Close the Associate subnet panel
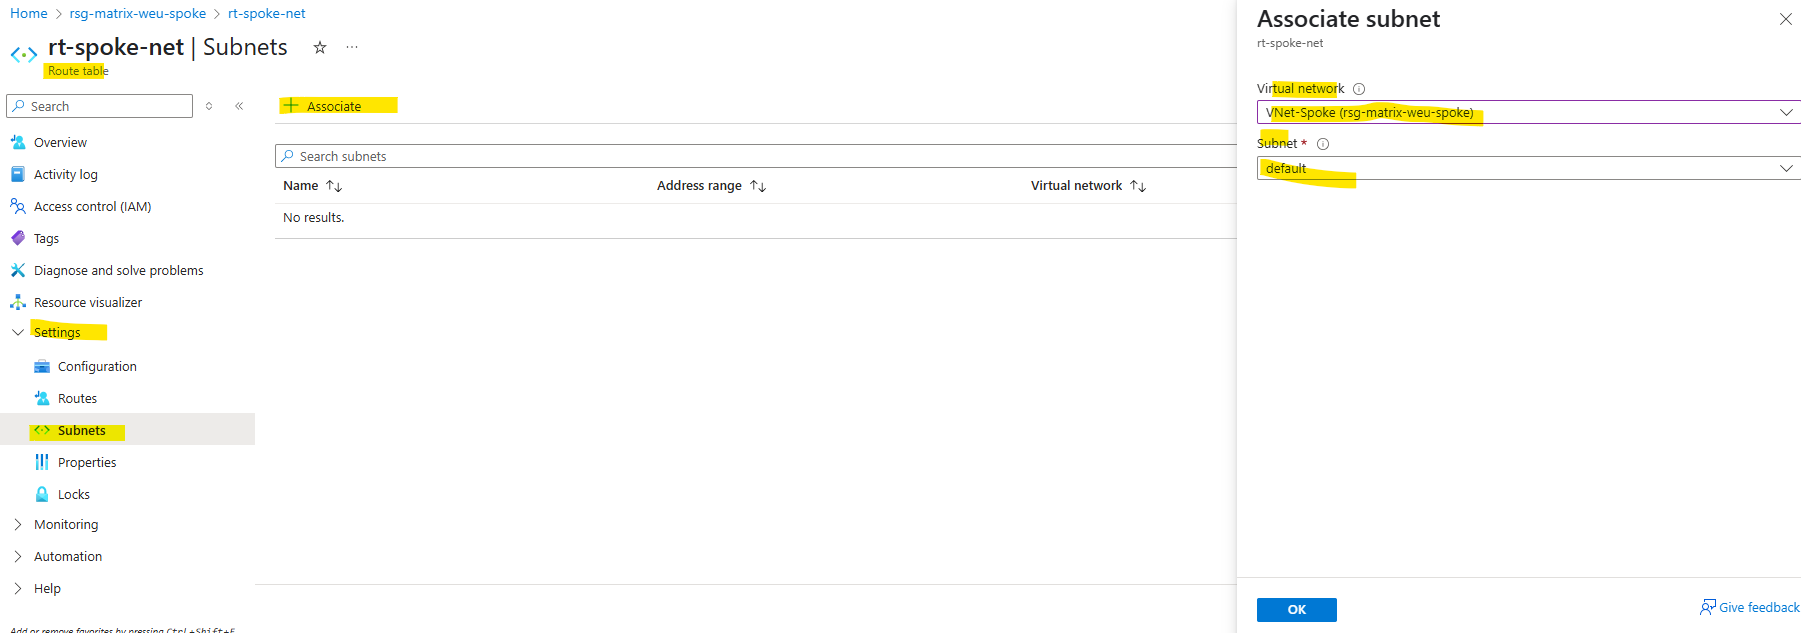This screenshot has height=633, width=1801. (1785, 19)
